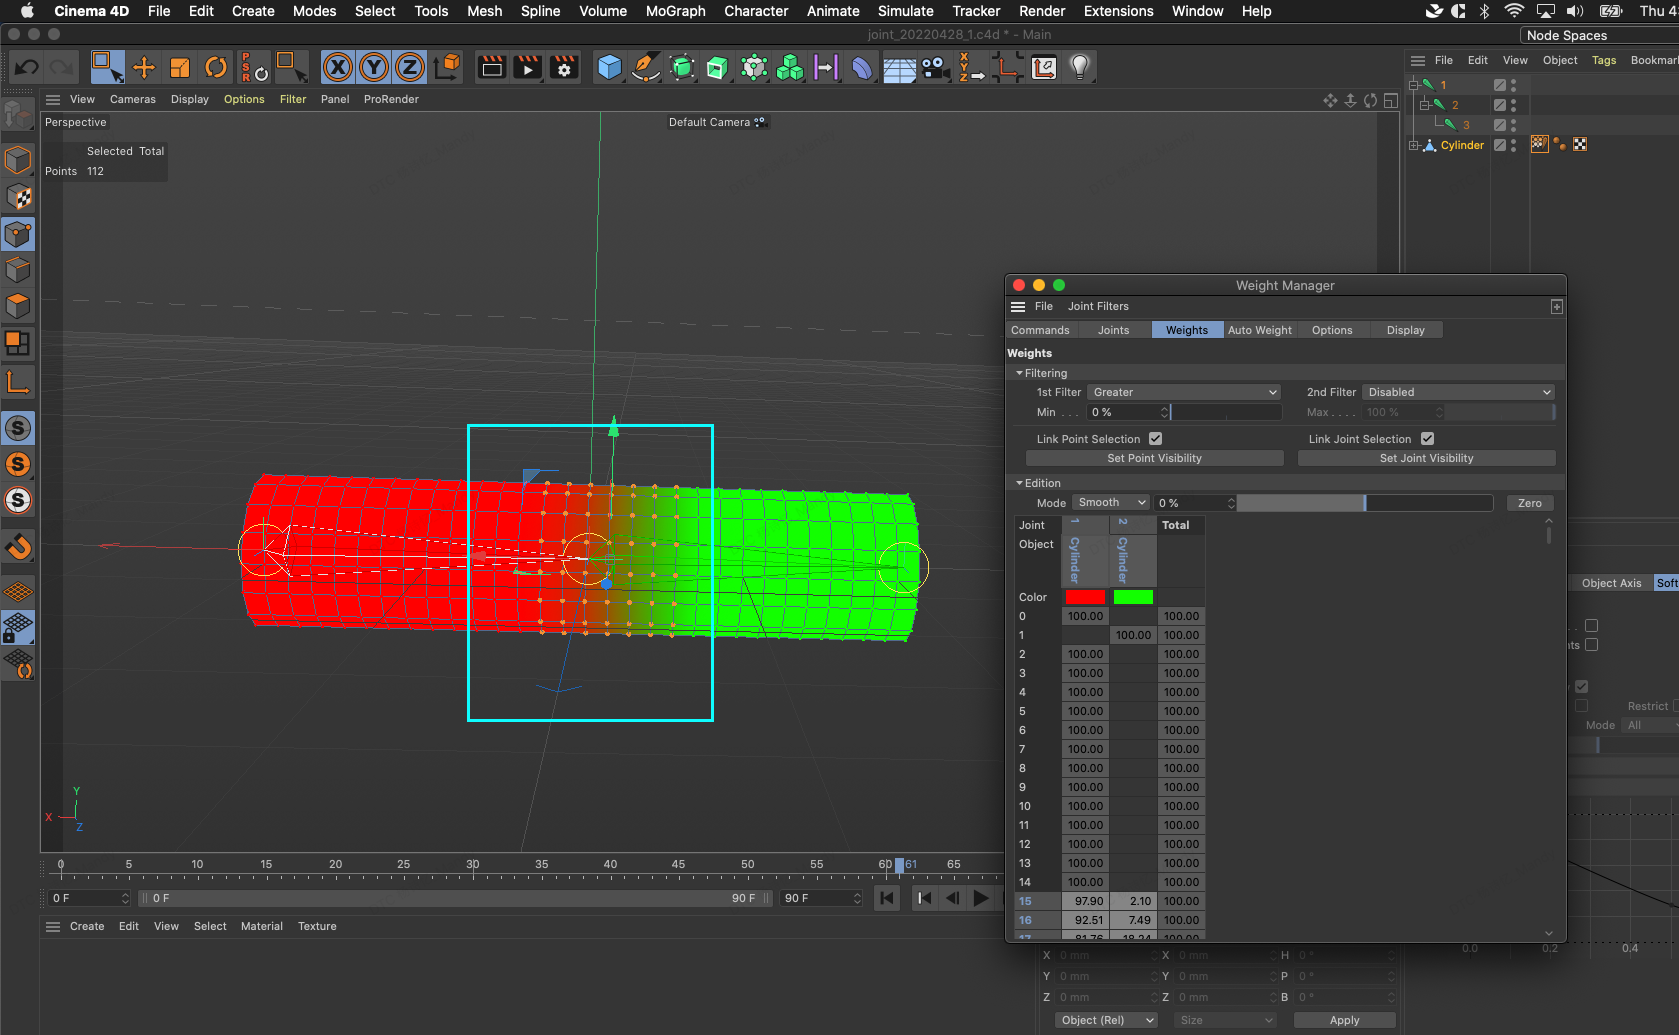The height and width of the screenshot is (1035, 1679).
Task: Open the Character menu
Action: (756, 11)
